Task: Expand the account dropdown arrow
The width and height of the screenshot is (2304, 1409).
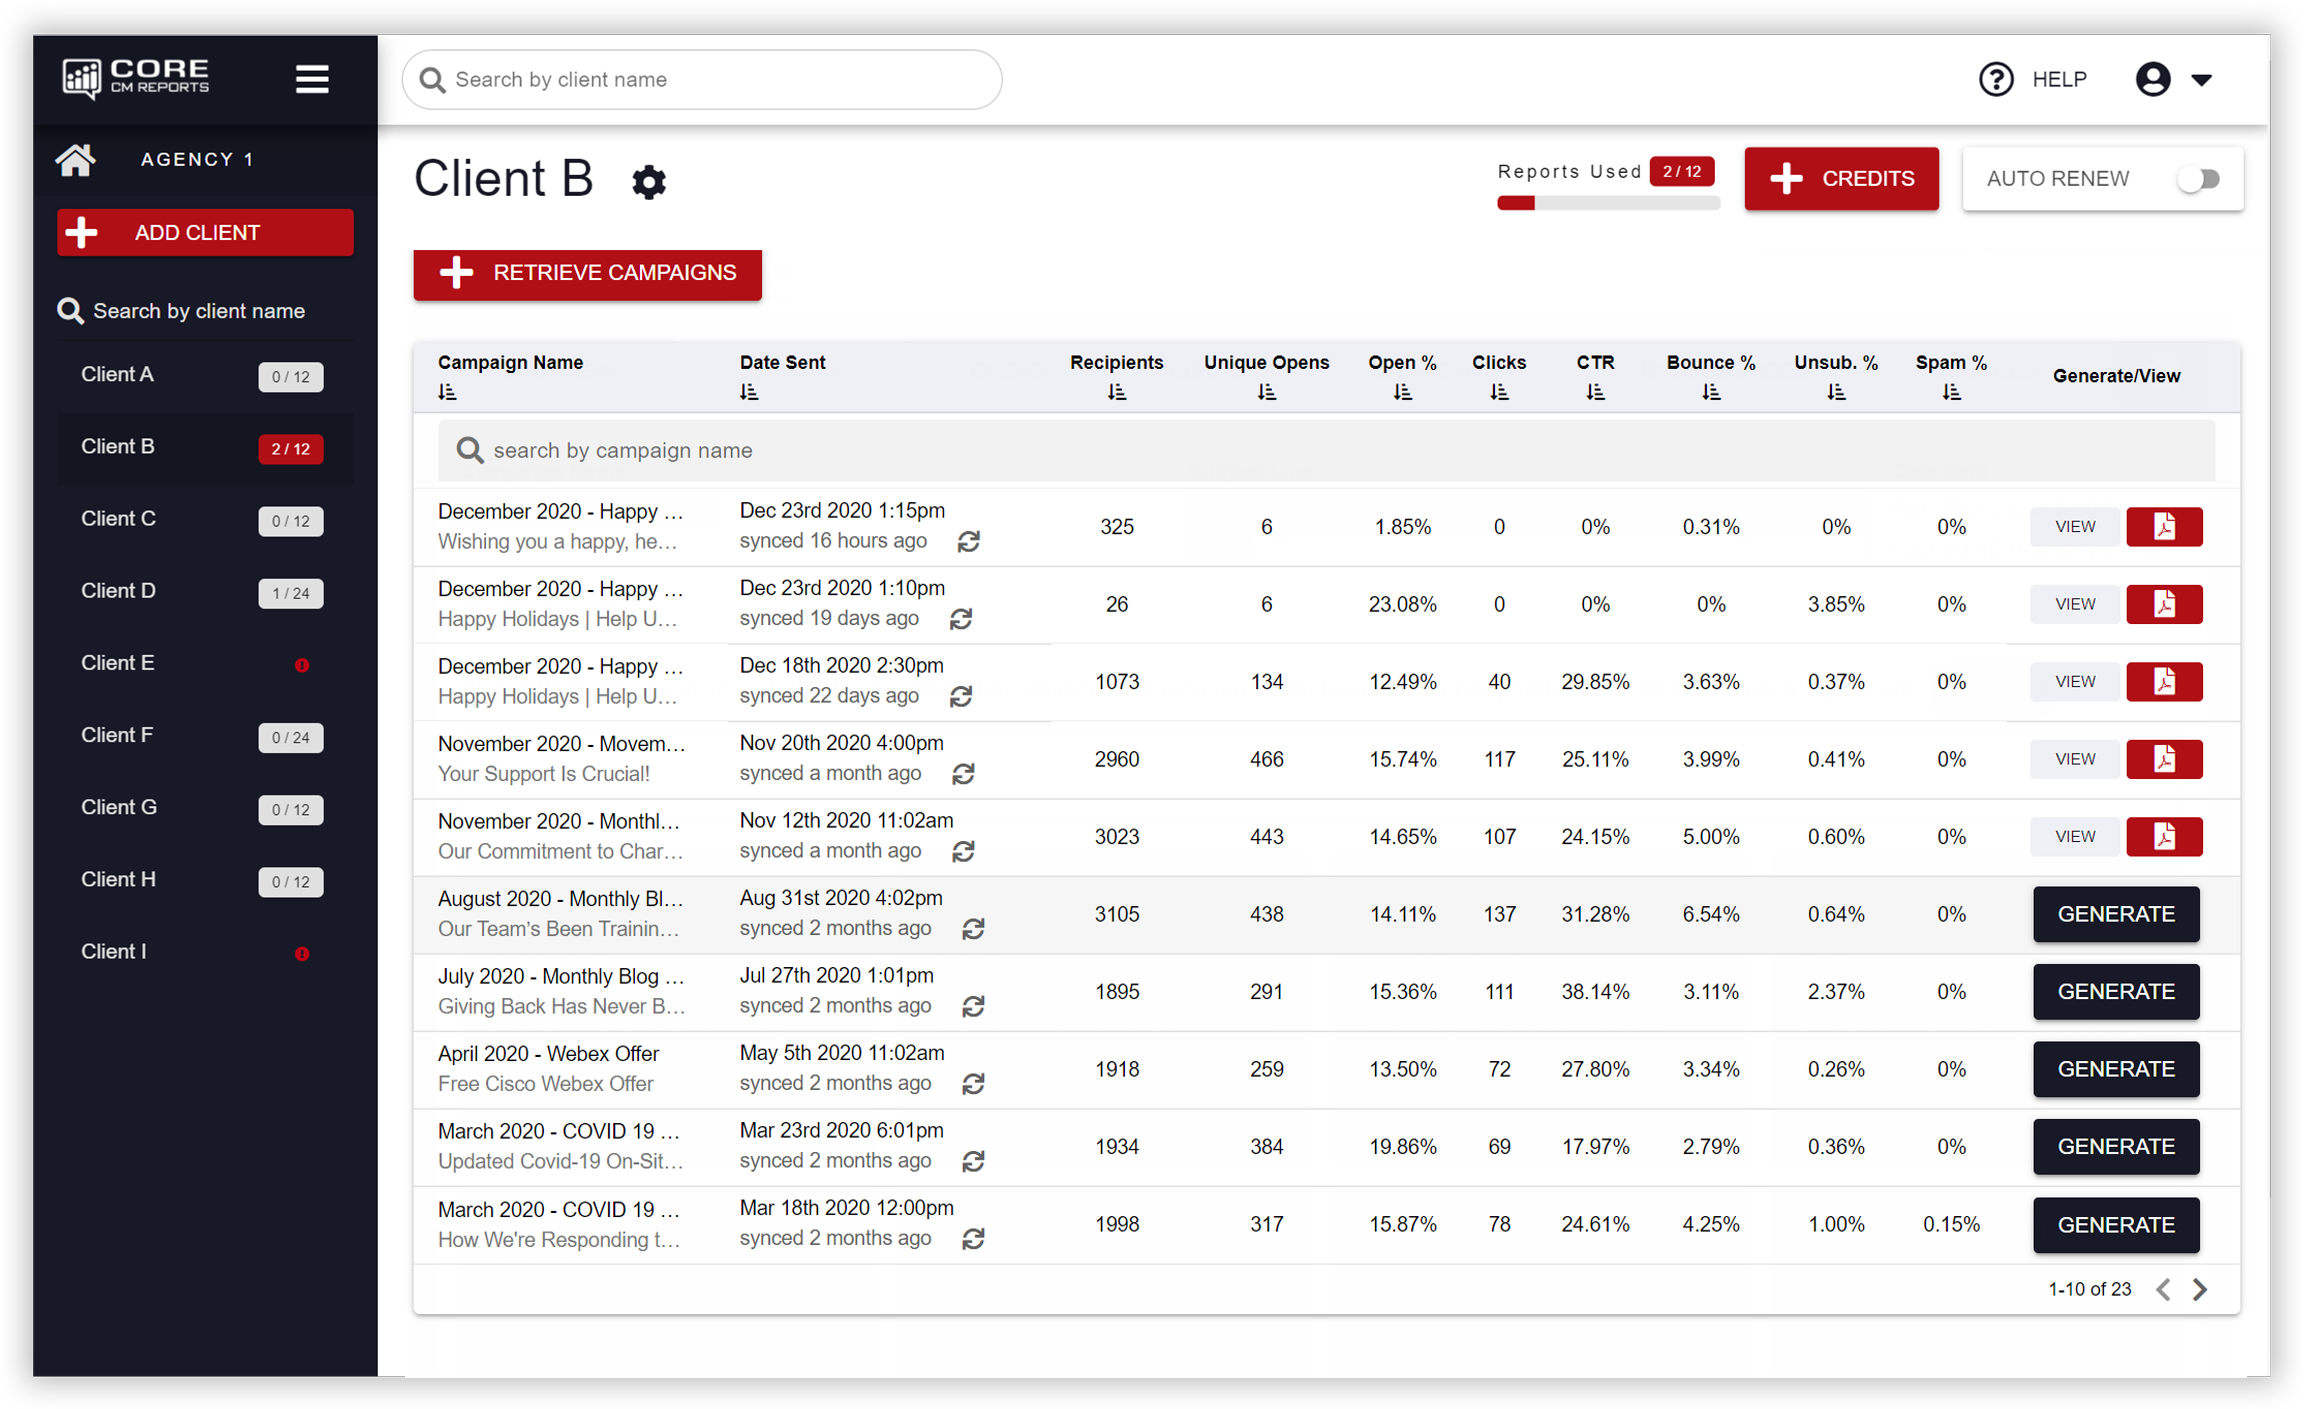Action: (x=2203, y=79)
